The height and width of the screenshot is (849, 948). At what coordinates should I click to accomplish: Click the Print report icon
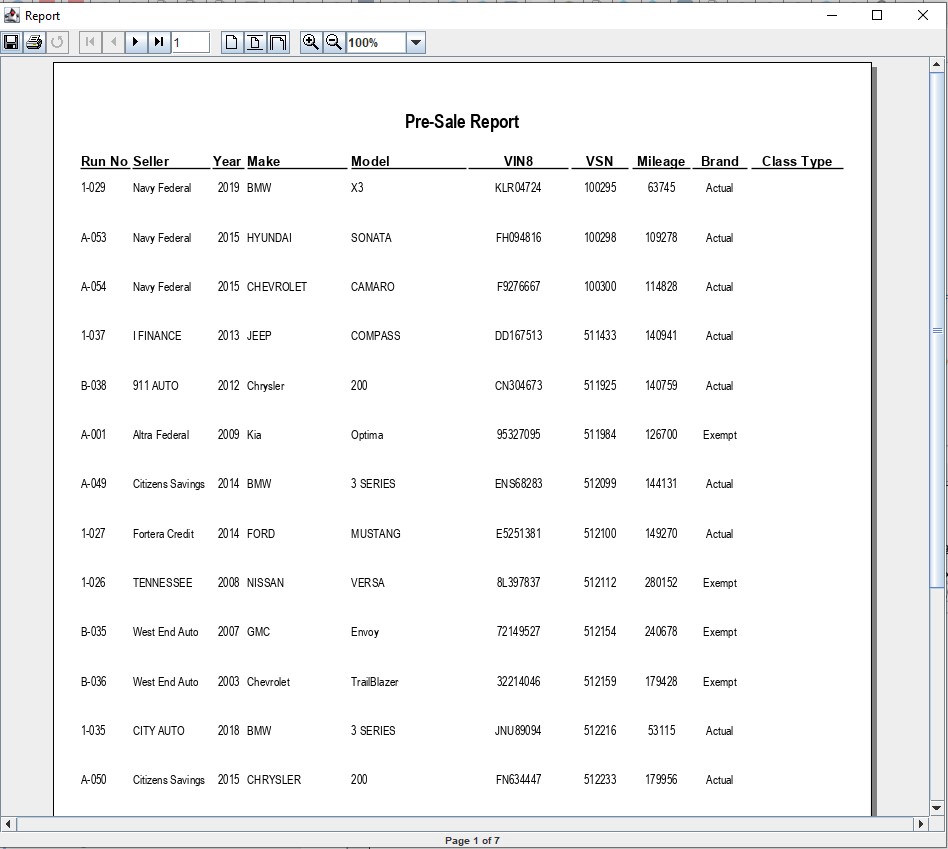tap(34, 42)
